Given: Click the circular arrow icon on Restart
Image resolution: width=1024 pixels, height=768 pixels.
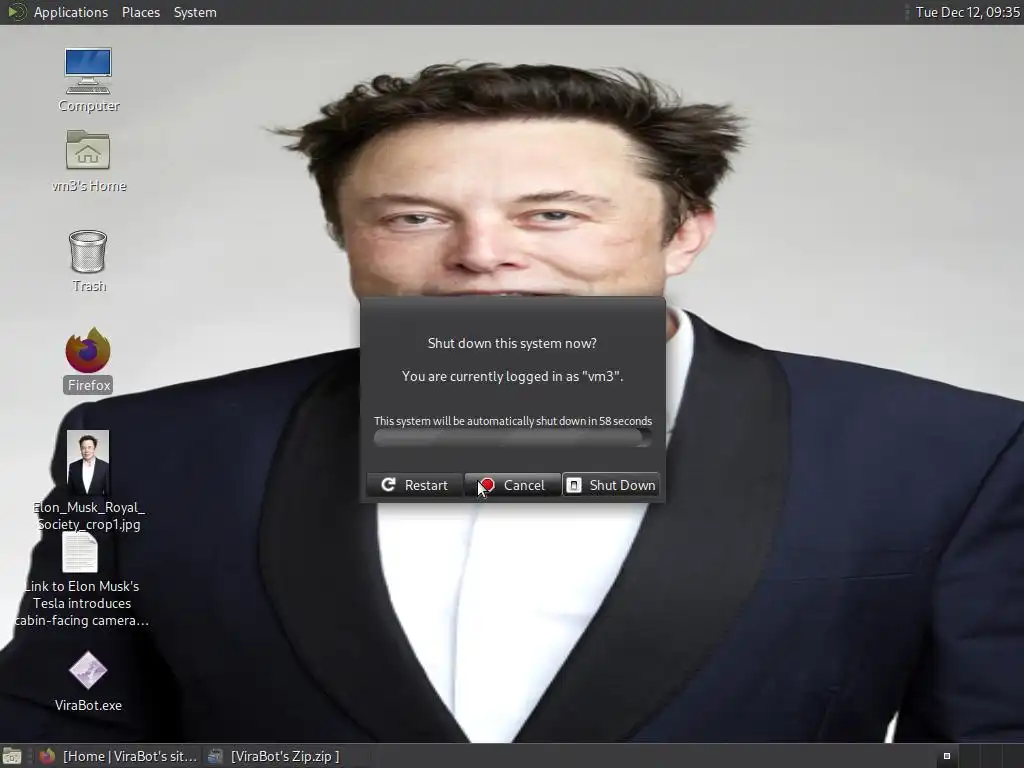Looking at the screenshot, I should point(389,485).
